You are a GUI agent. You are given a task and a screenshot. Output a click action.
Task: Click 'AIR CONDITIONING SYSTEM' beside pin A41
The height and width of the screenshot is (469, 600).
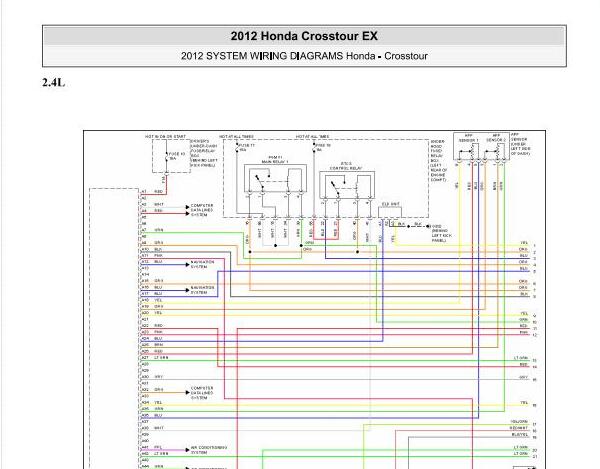[x=209, y=450]
